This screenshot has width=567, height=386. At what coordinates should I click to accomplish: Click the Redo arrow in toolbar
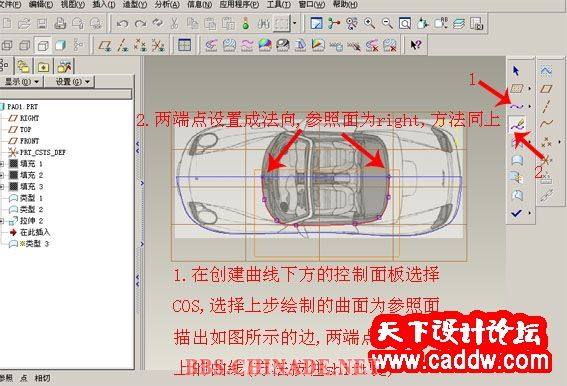click(140, 24)
